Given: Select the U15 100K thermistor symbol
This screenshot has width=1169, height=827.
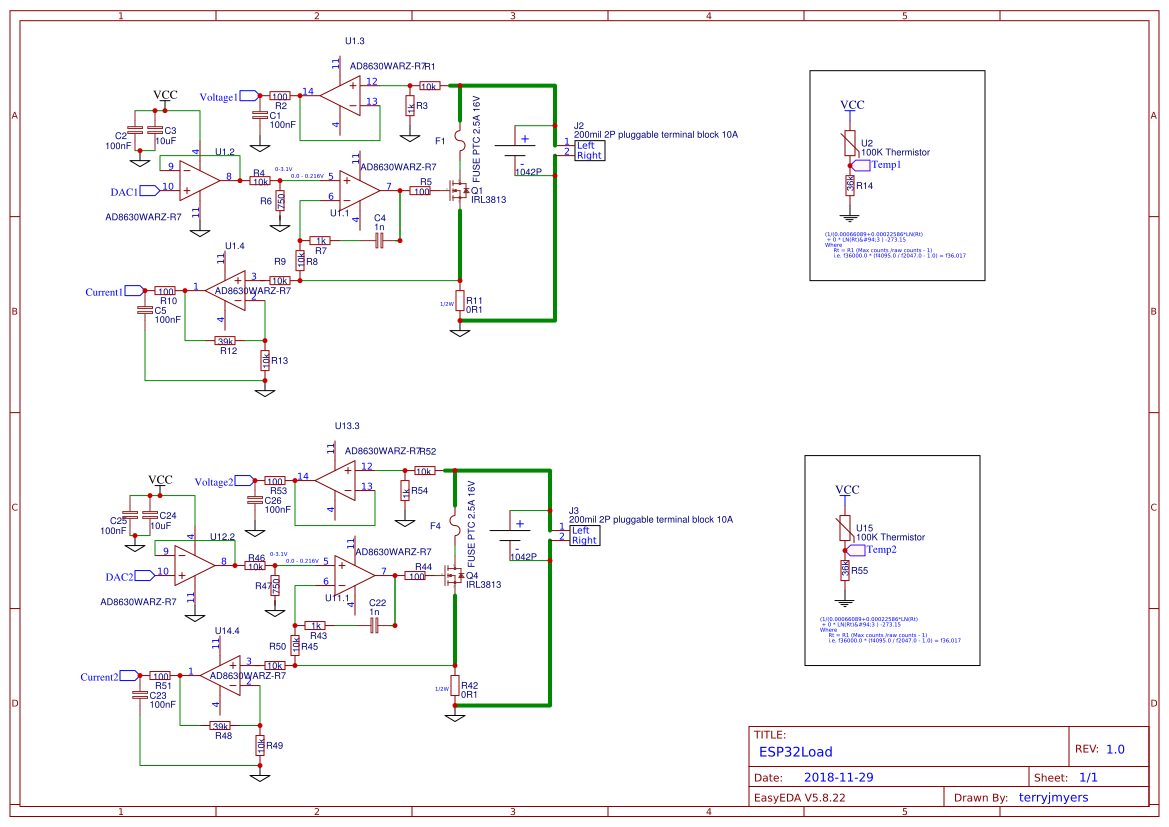Looking at the screenshot, I should (x=845, y=527).
